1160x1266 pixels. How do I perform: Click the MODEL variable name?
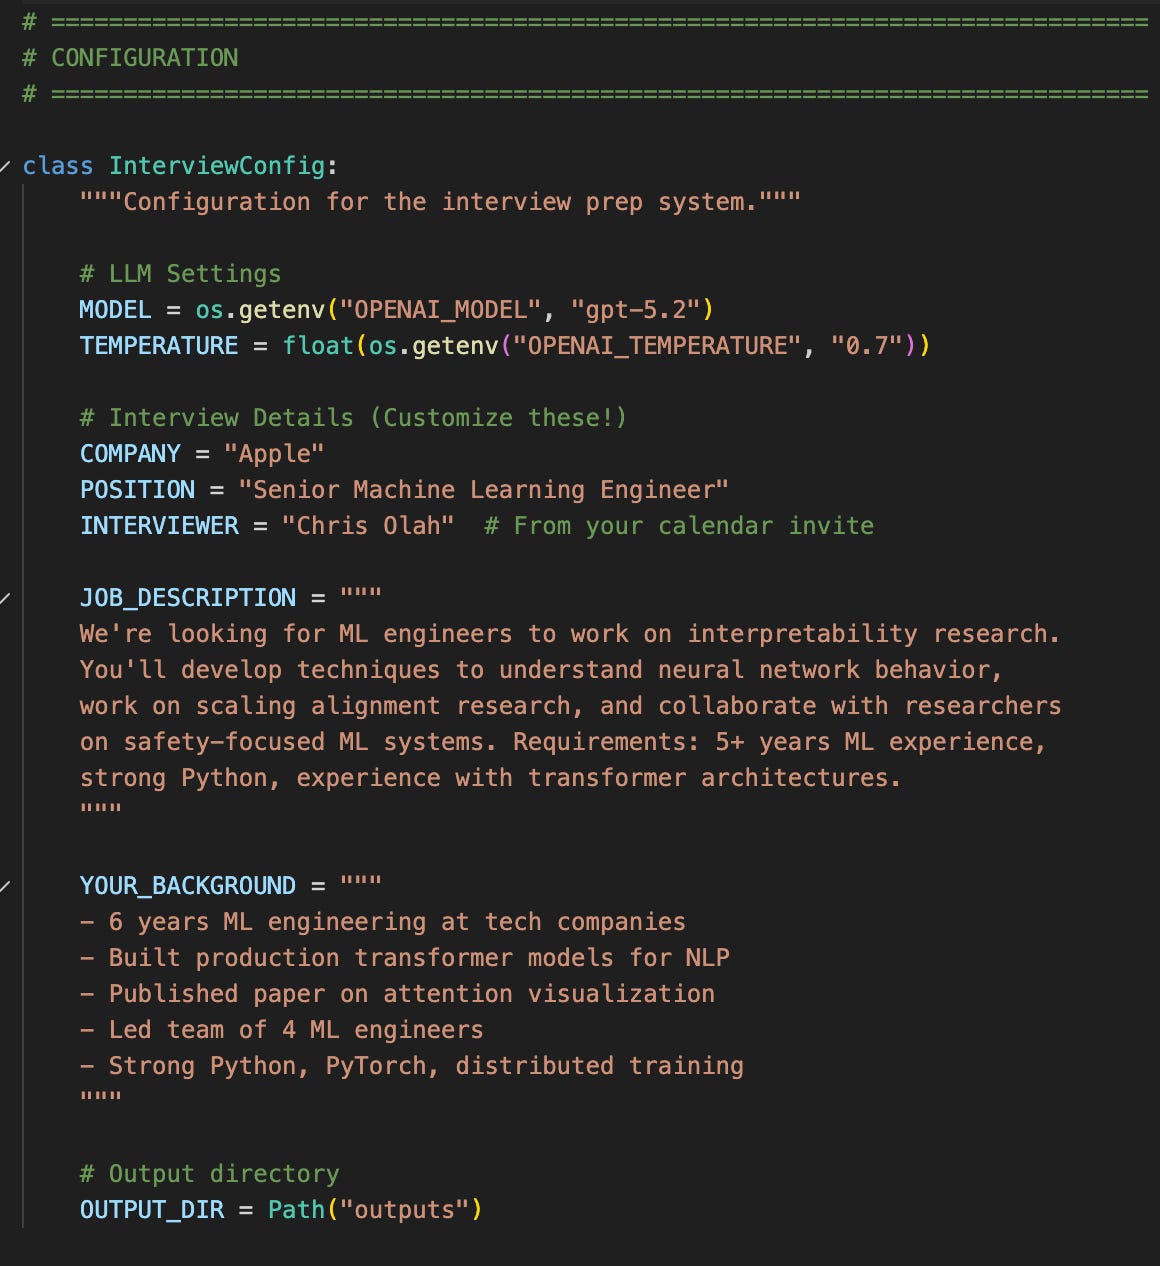[115, 310]
